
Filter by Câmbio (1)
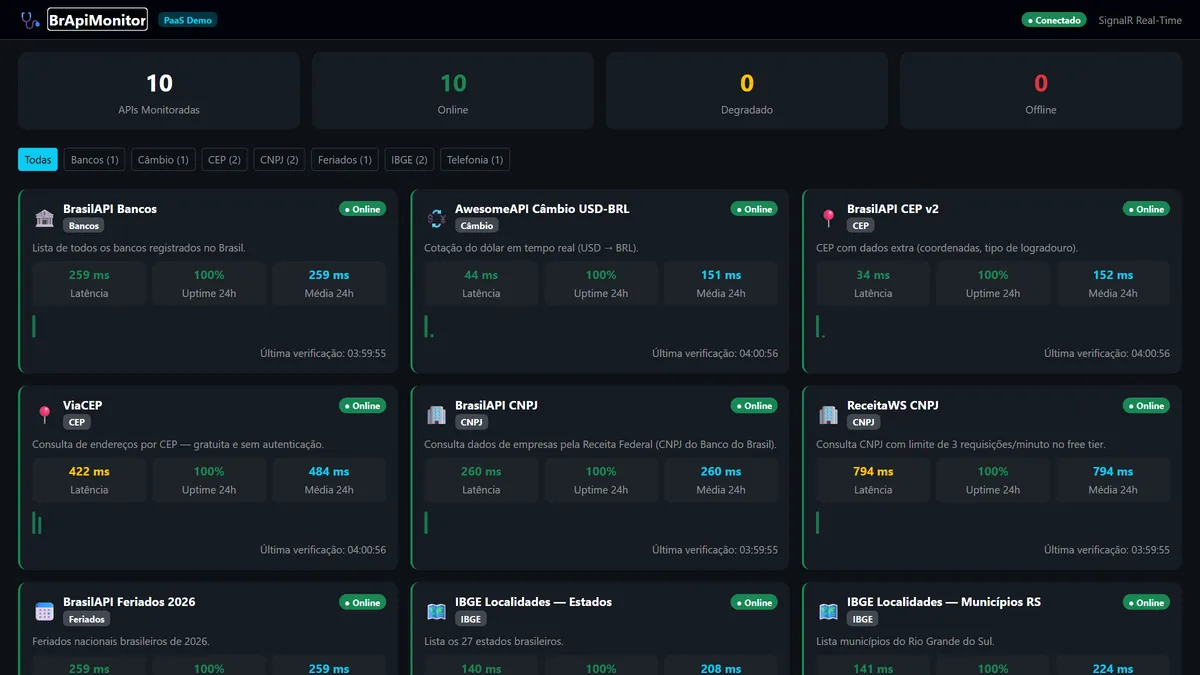[x=163, y=160]
